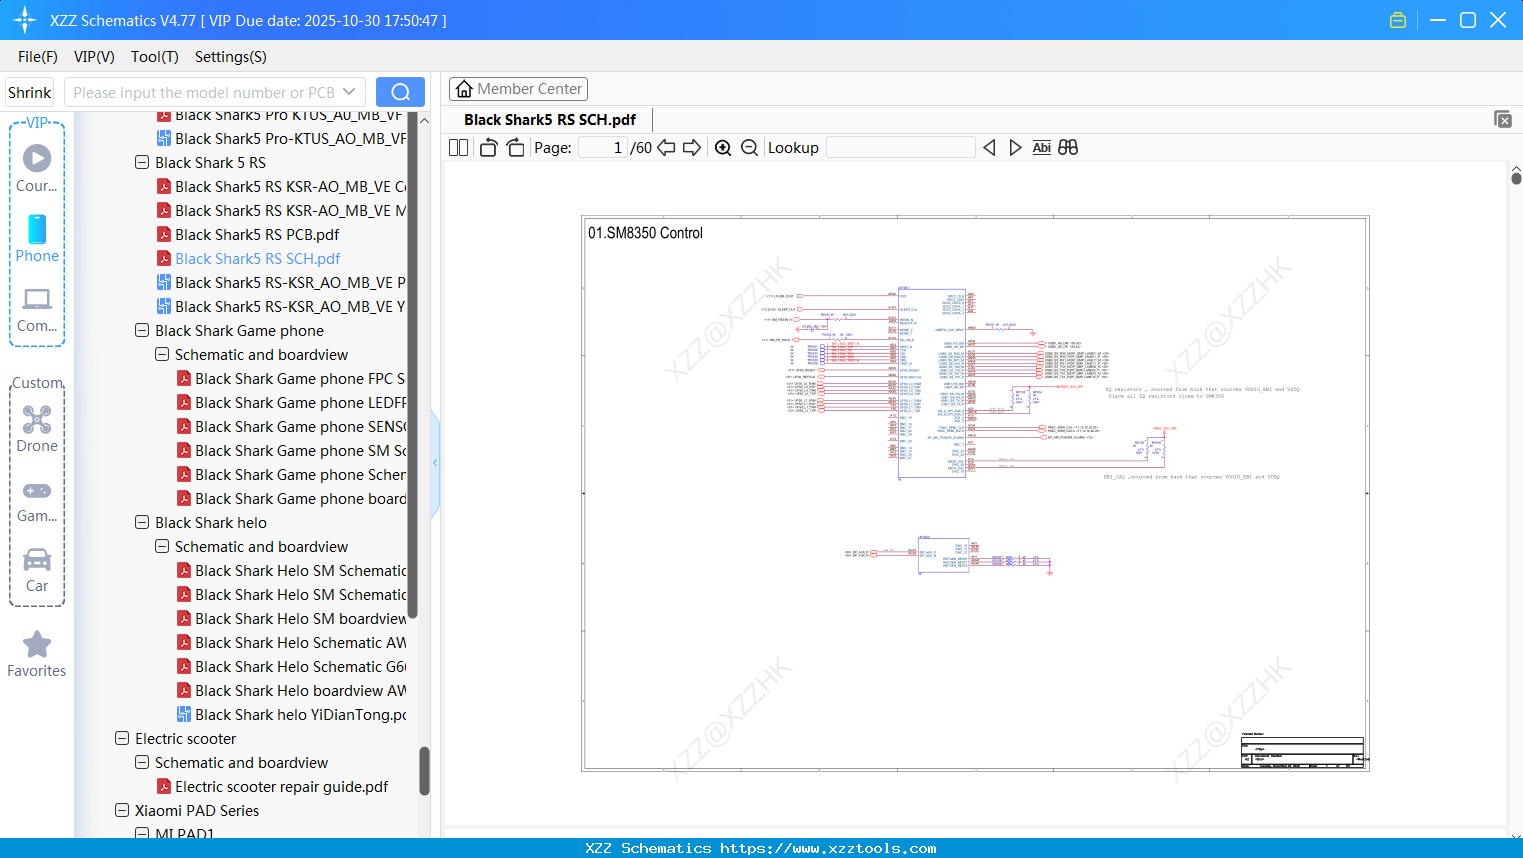Collapse Schematic and boardview under Electric scooter
1523x858 pixels.
click(x=142, y=762)
